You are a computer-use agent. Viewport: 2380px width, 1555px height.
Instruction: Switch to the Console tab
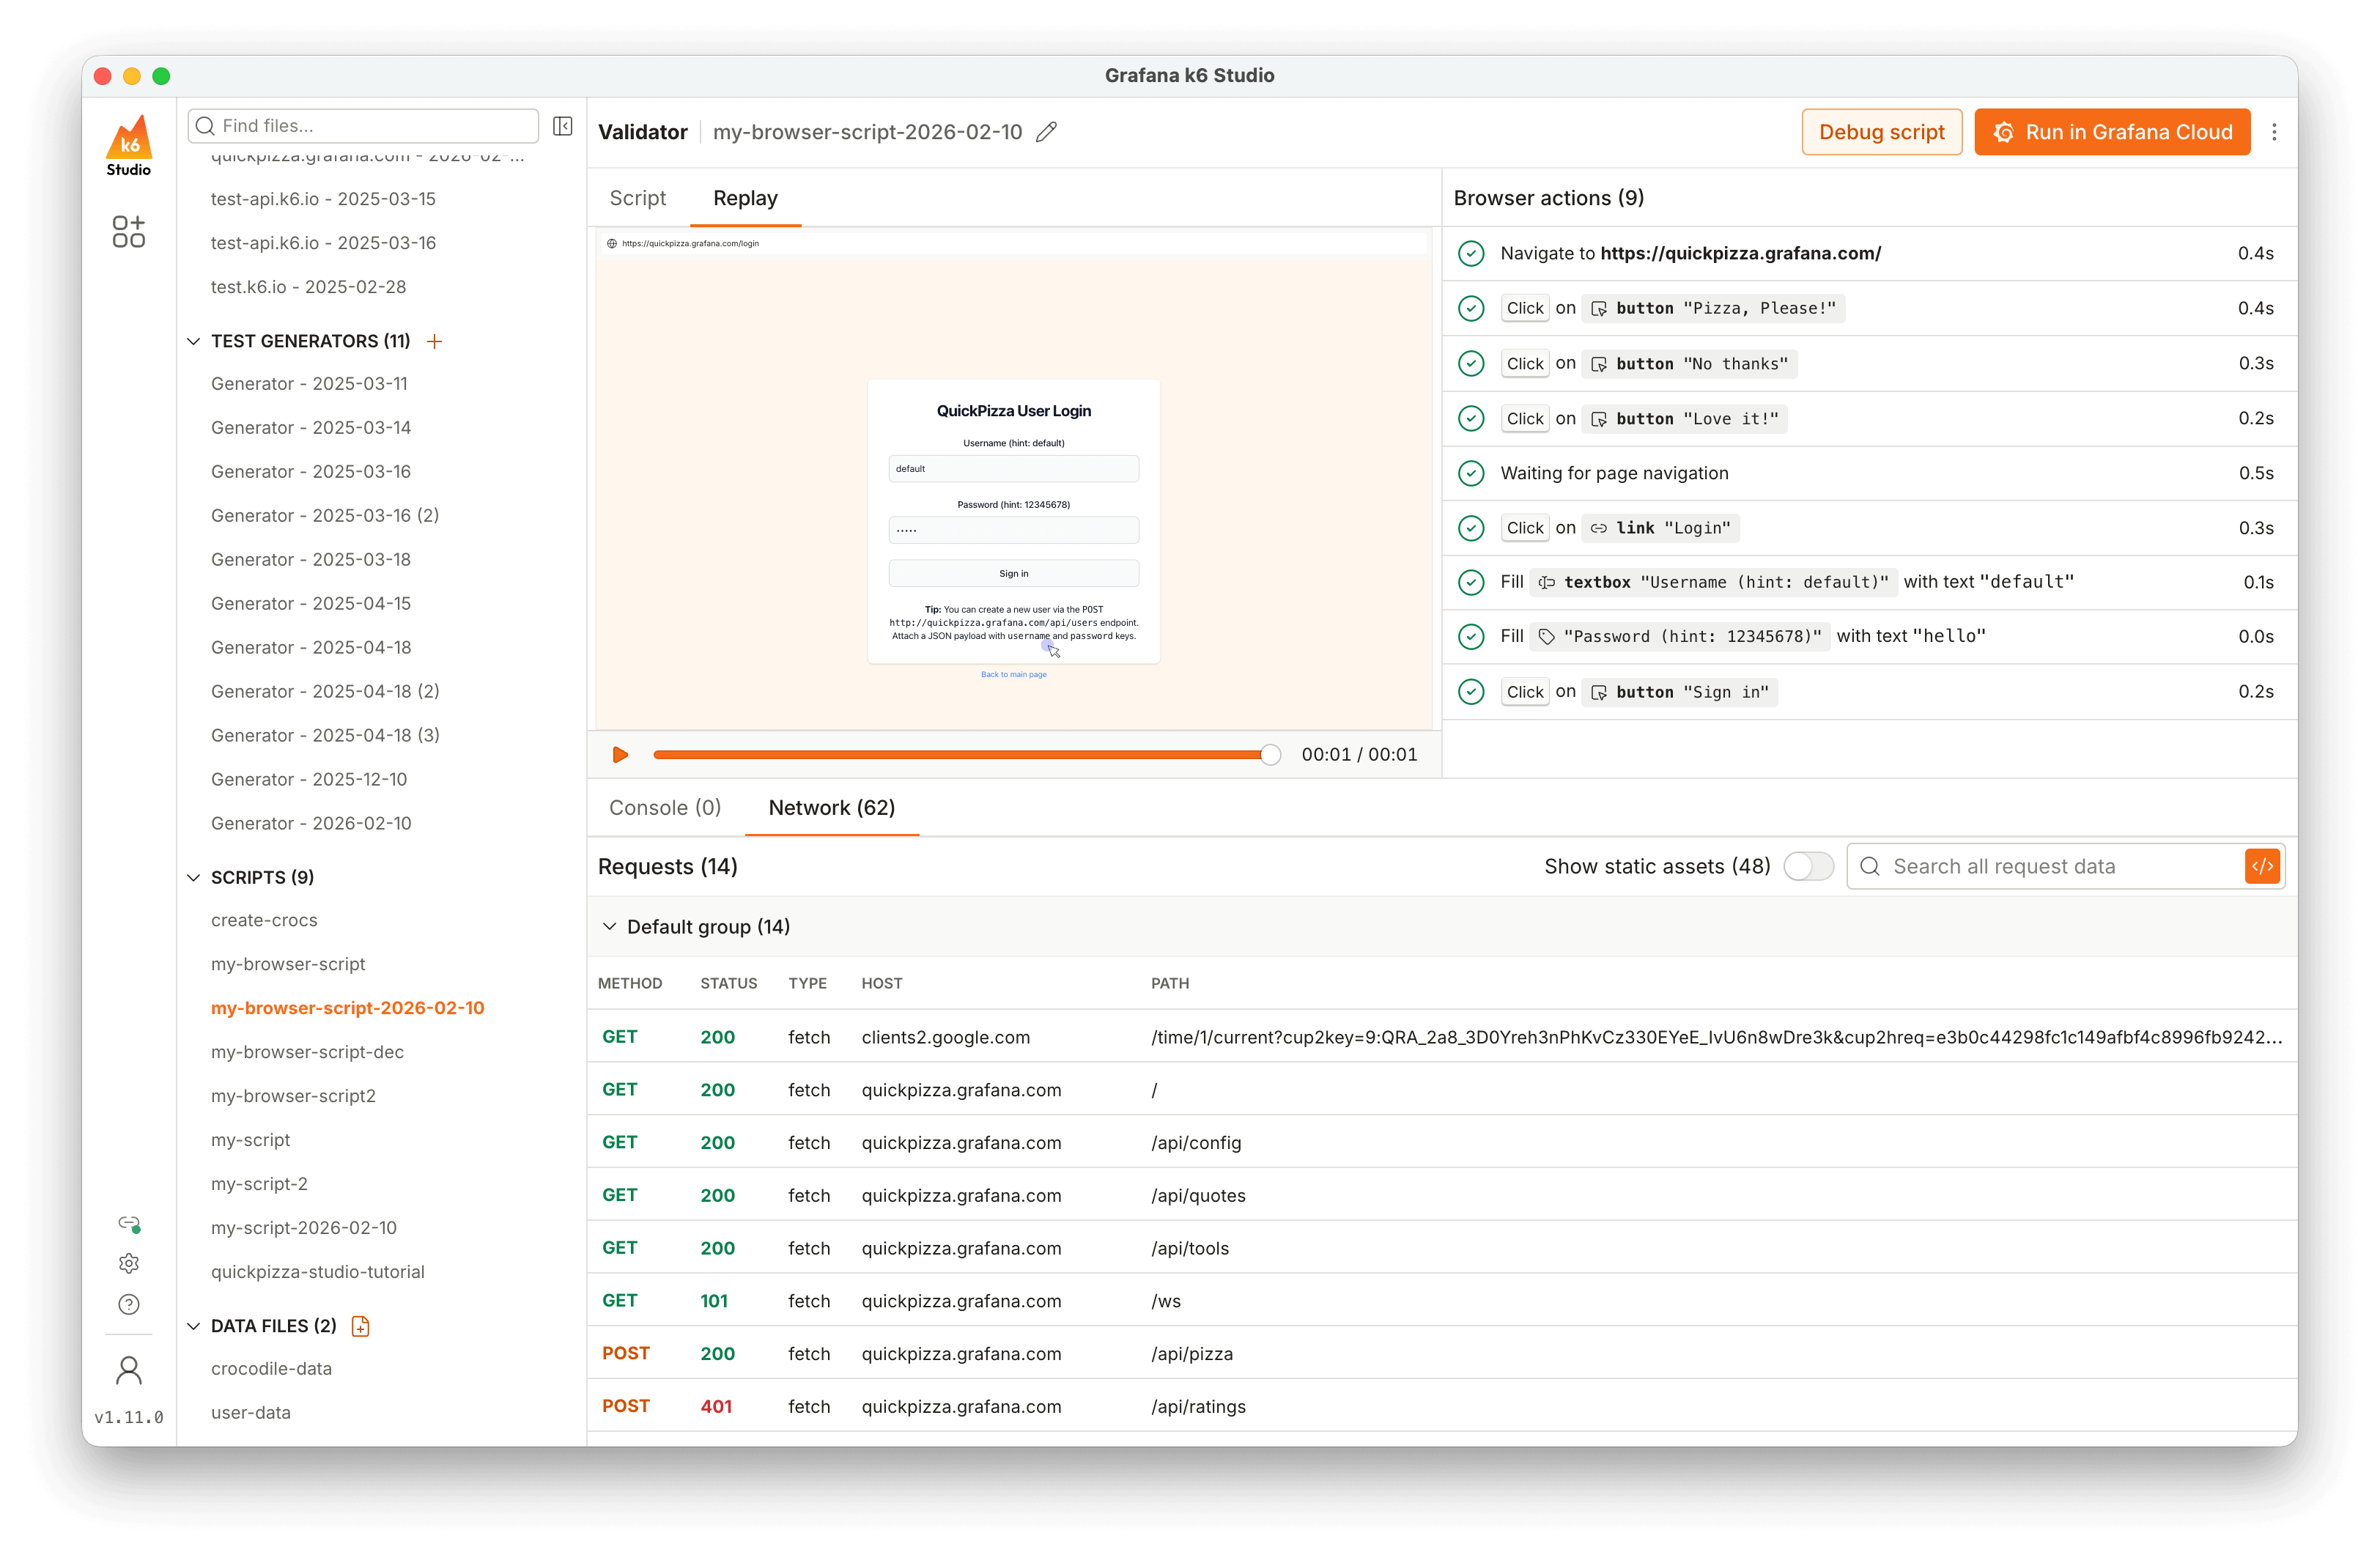pyautogui.click(x=665, y=808)
